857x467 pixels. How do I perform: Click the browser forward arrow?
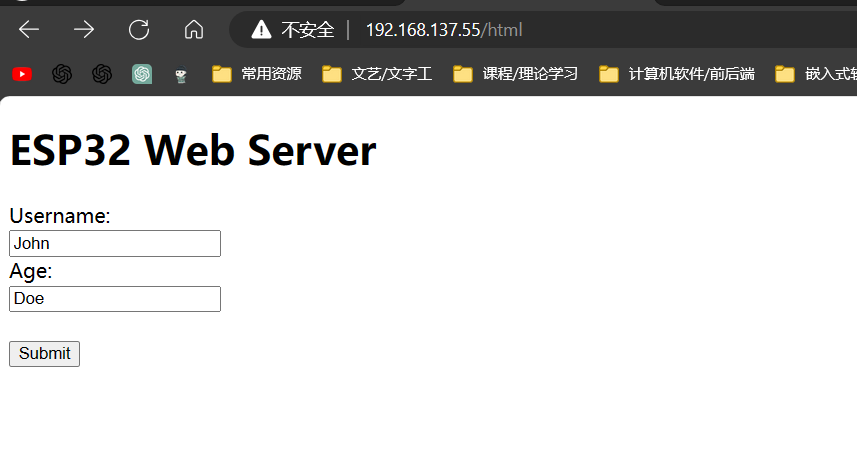(x=84, y=30)
